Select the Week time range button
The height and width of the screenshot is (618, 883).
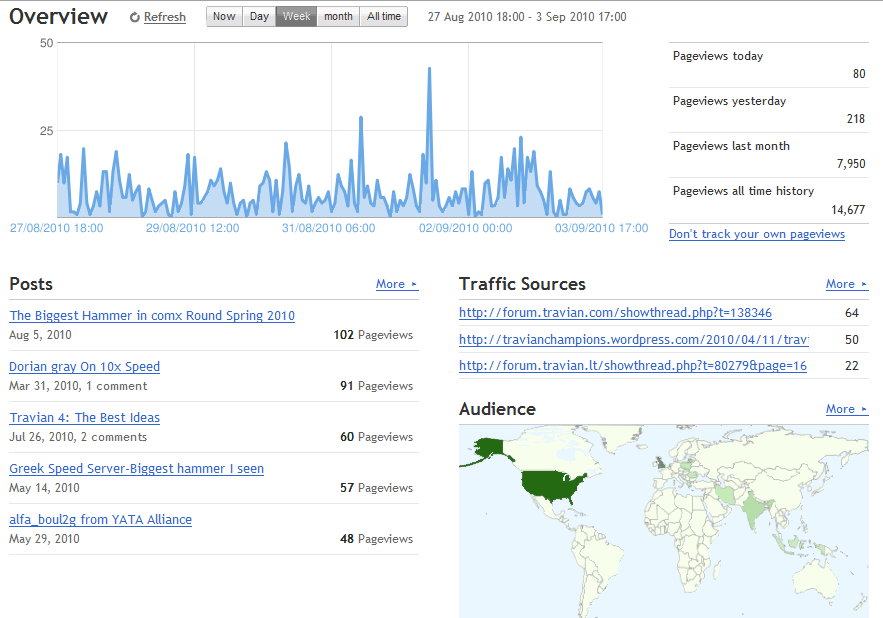tap(296, 17)
